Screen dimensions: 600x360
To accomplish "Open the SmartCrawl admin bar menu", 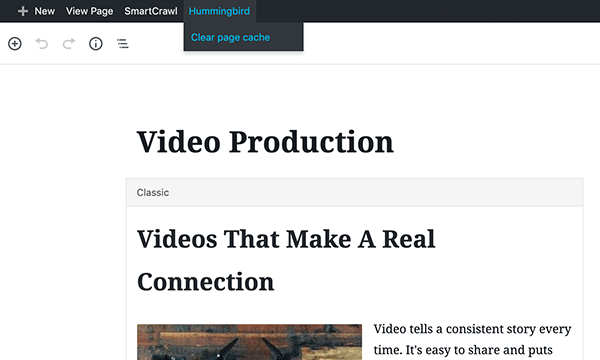I will coord(151,11).
